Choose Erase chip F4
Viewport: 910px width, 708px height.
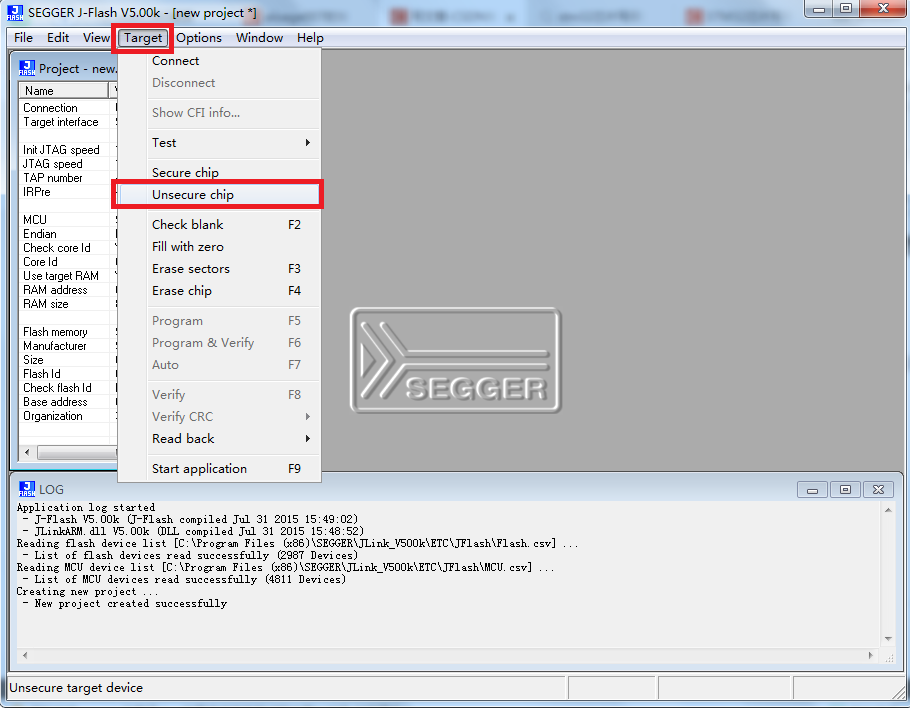[x=219, y=291]
